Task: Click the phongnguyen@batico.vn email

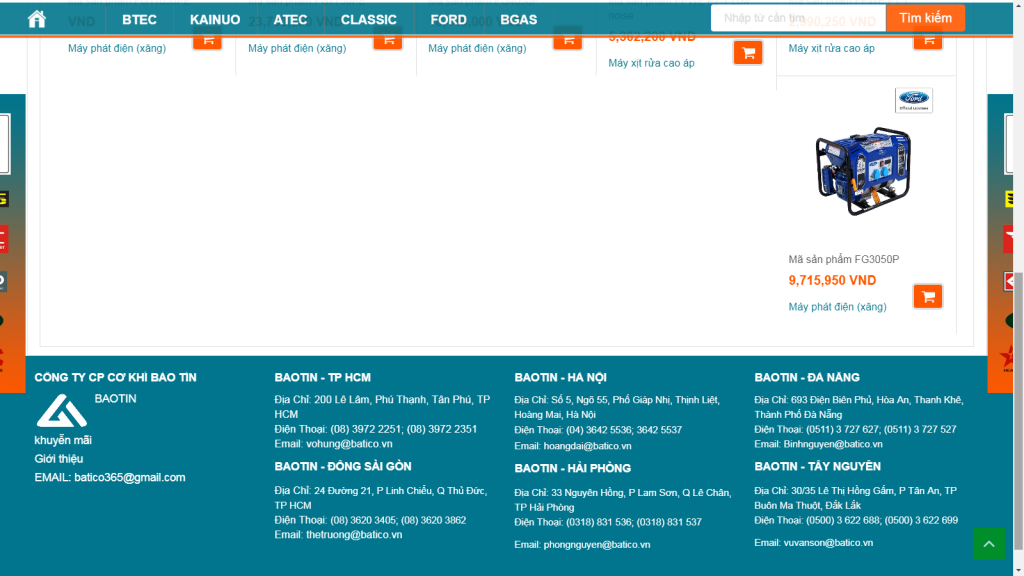Action: click(597, 545)
